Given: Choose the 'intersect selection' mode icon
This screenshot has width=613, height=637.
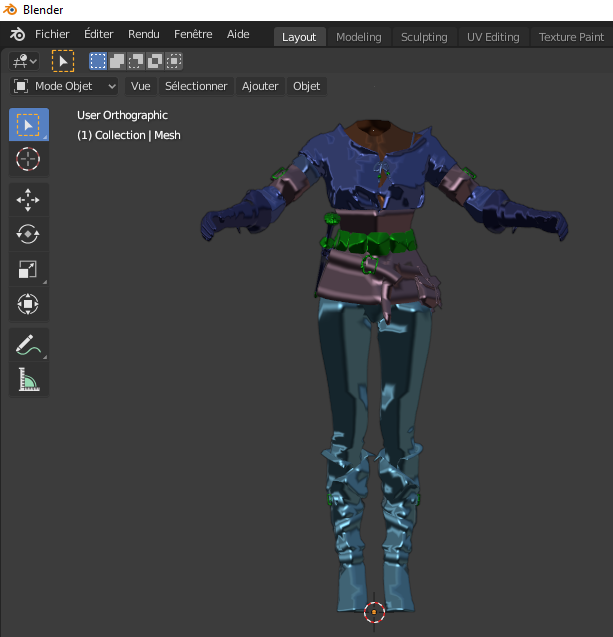Looking at the screenshot, I should point(174,61).
